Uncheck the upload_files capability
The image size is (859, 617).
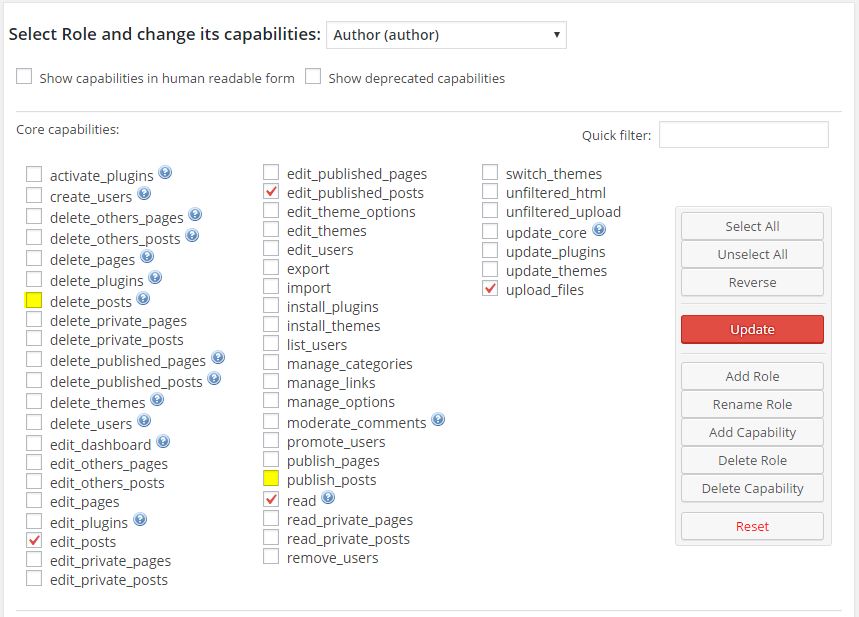490,288
